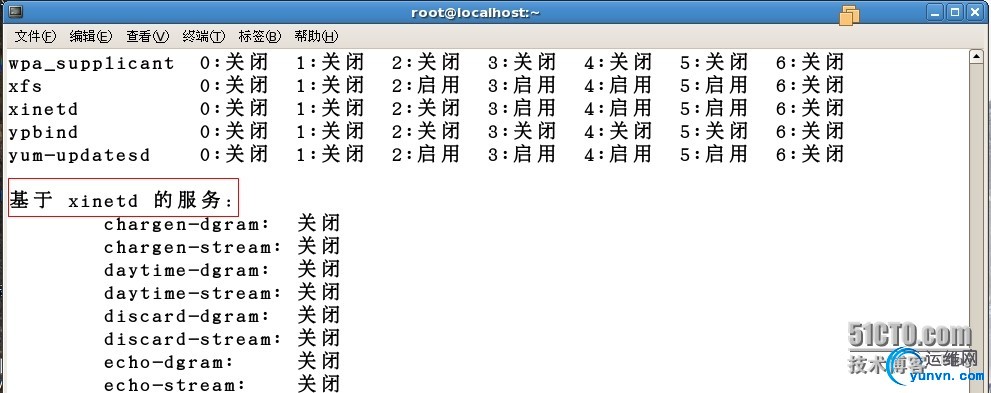The height and width of the screenshot is (393, 991).
Task: Maximize the root@localhost terminal window
Action: click(955, 12)
